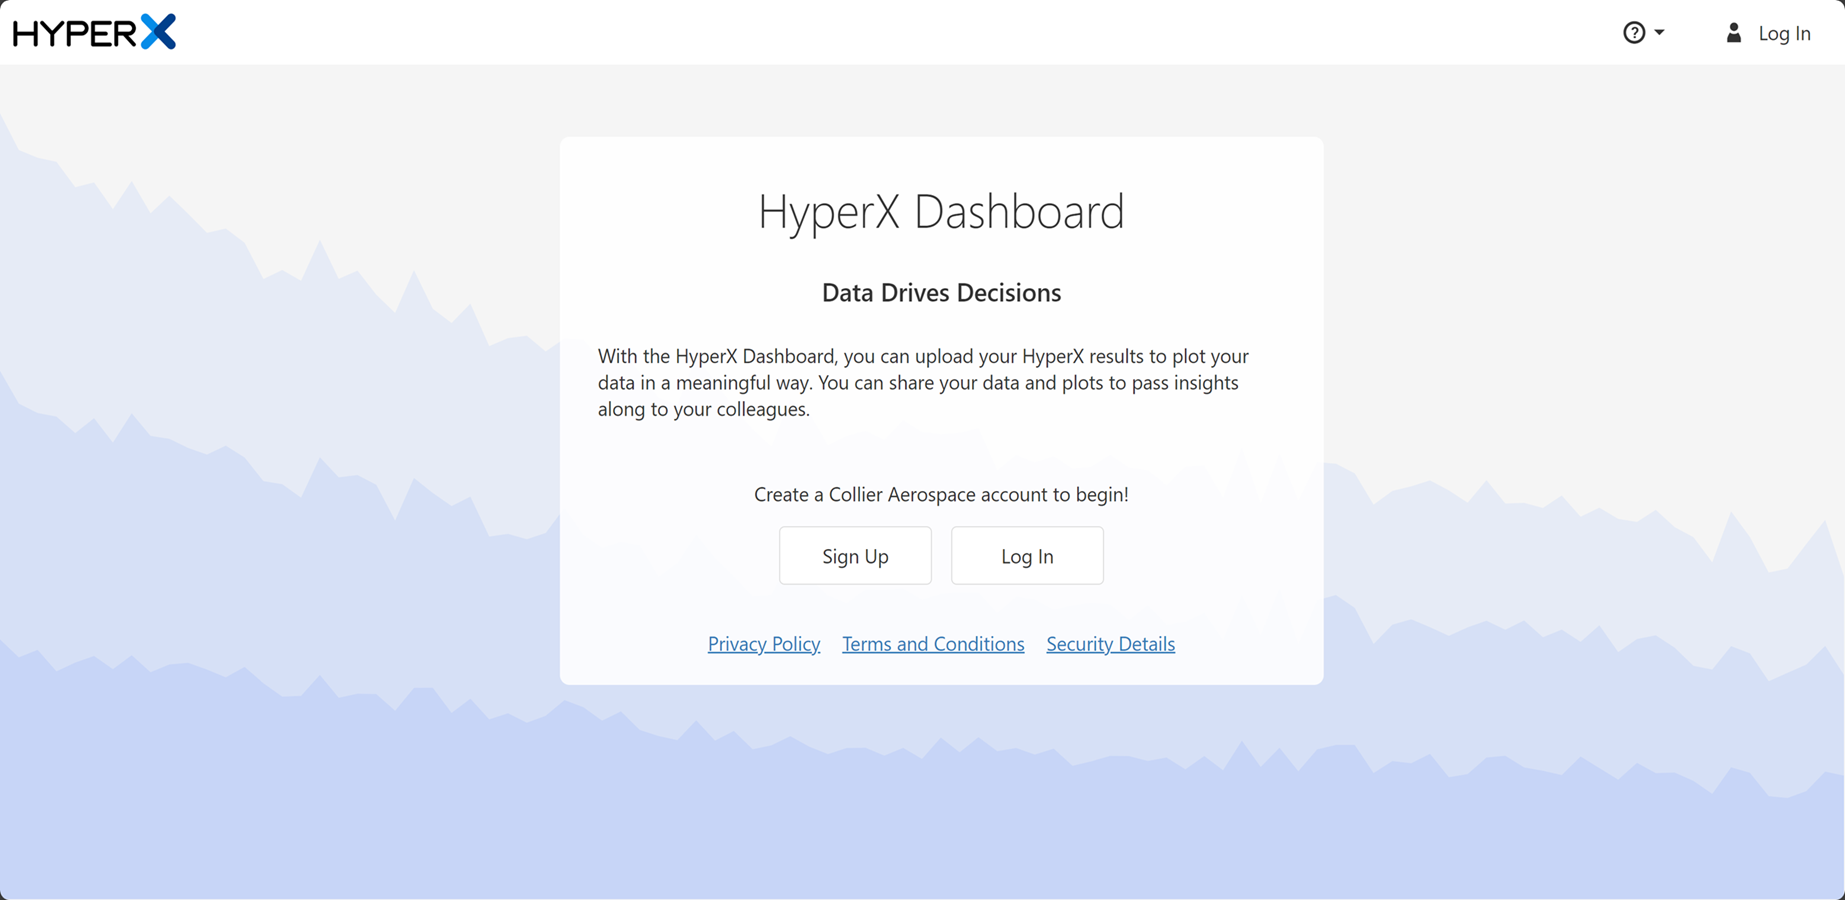Screen dimensions: 1846x900
Task: Select Log In in the top navigation bar
Action: tap(1784, 33)
